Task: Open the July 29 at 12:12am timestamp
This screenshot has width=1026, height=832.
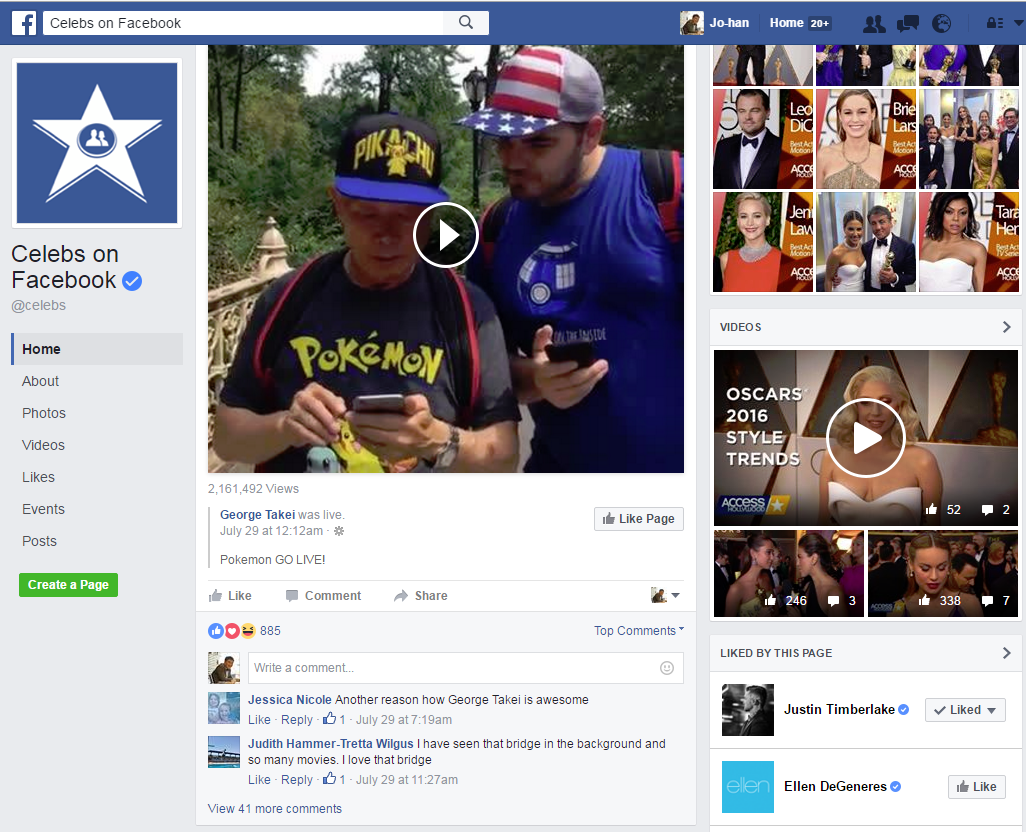Action: pos(272,531)
